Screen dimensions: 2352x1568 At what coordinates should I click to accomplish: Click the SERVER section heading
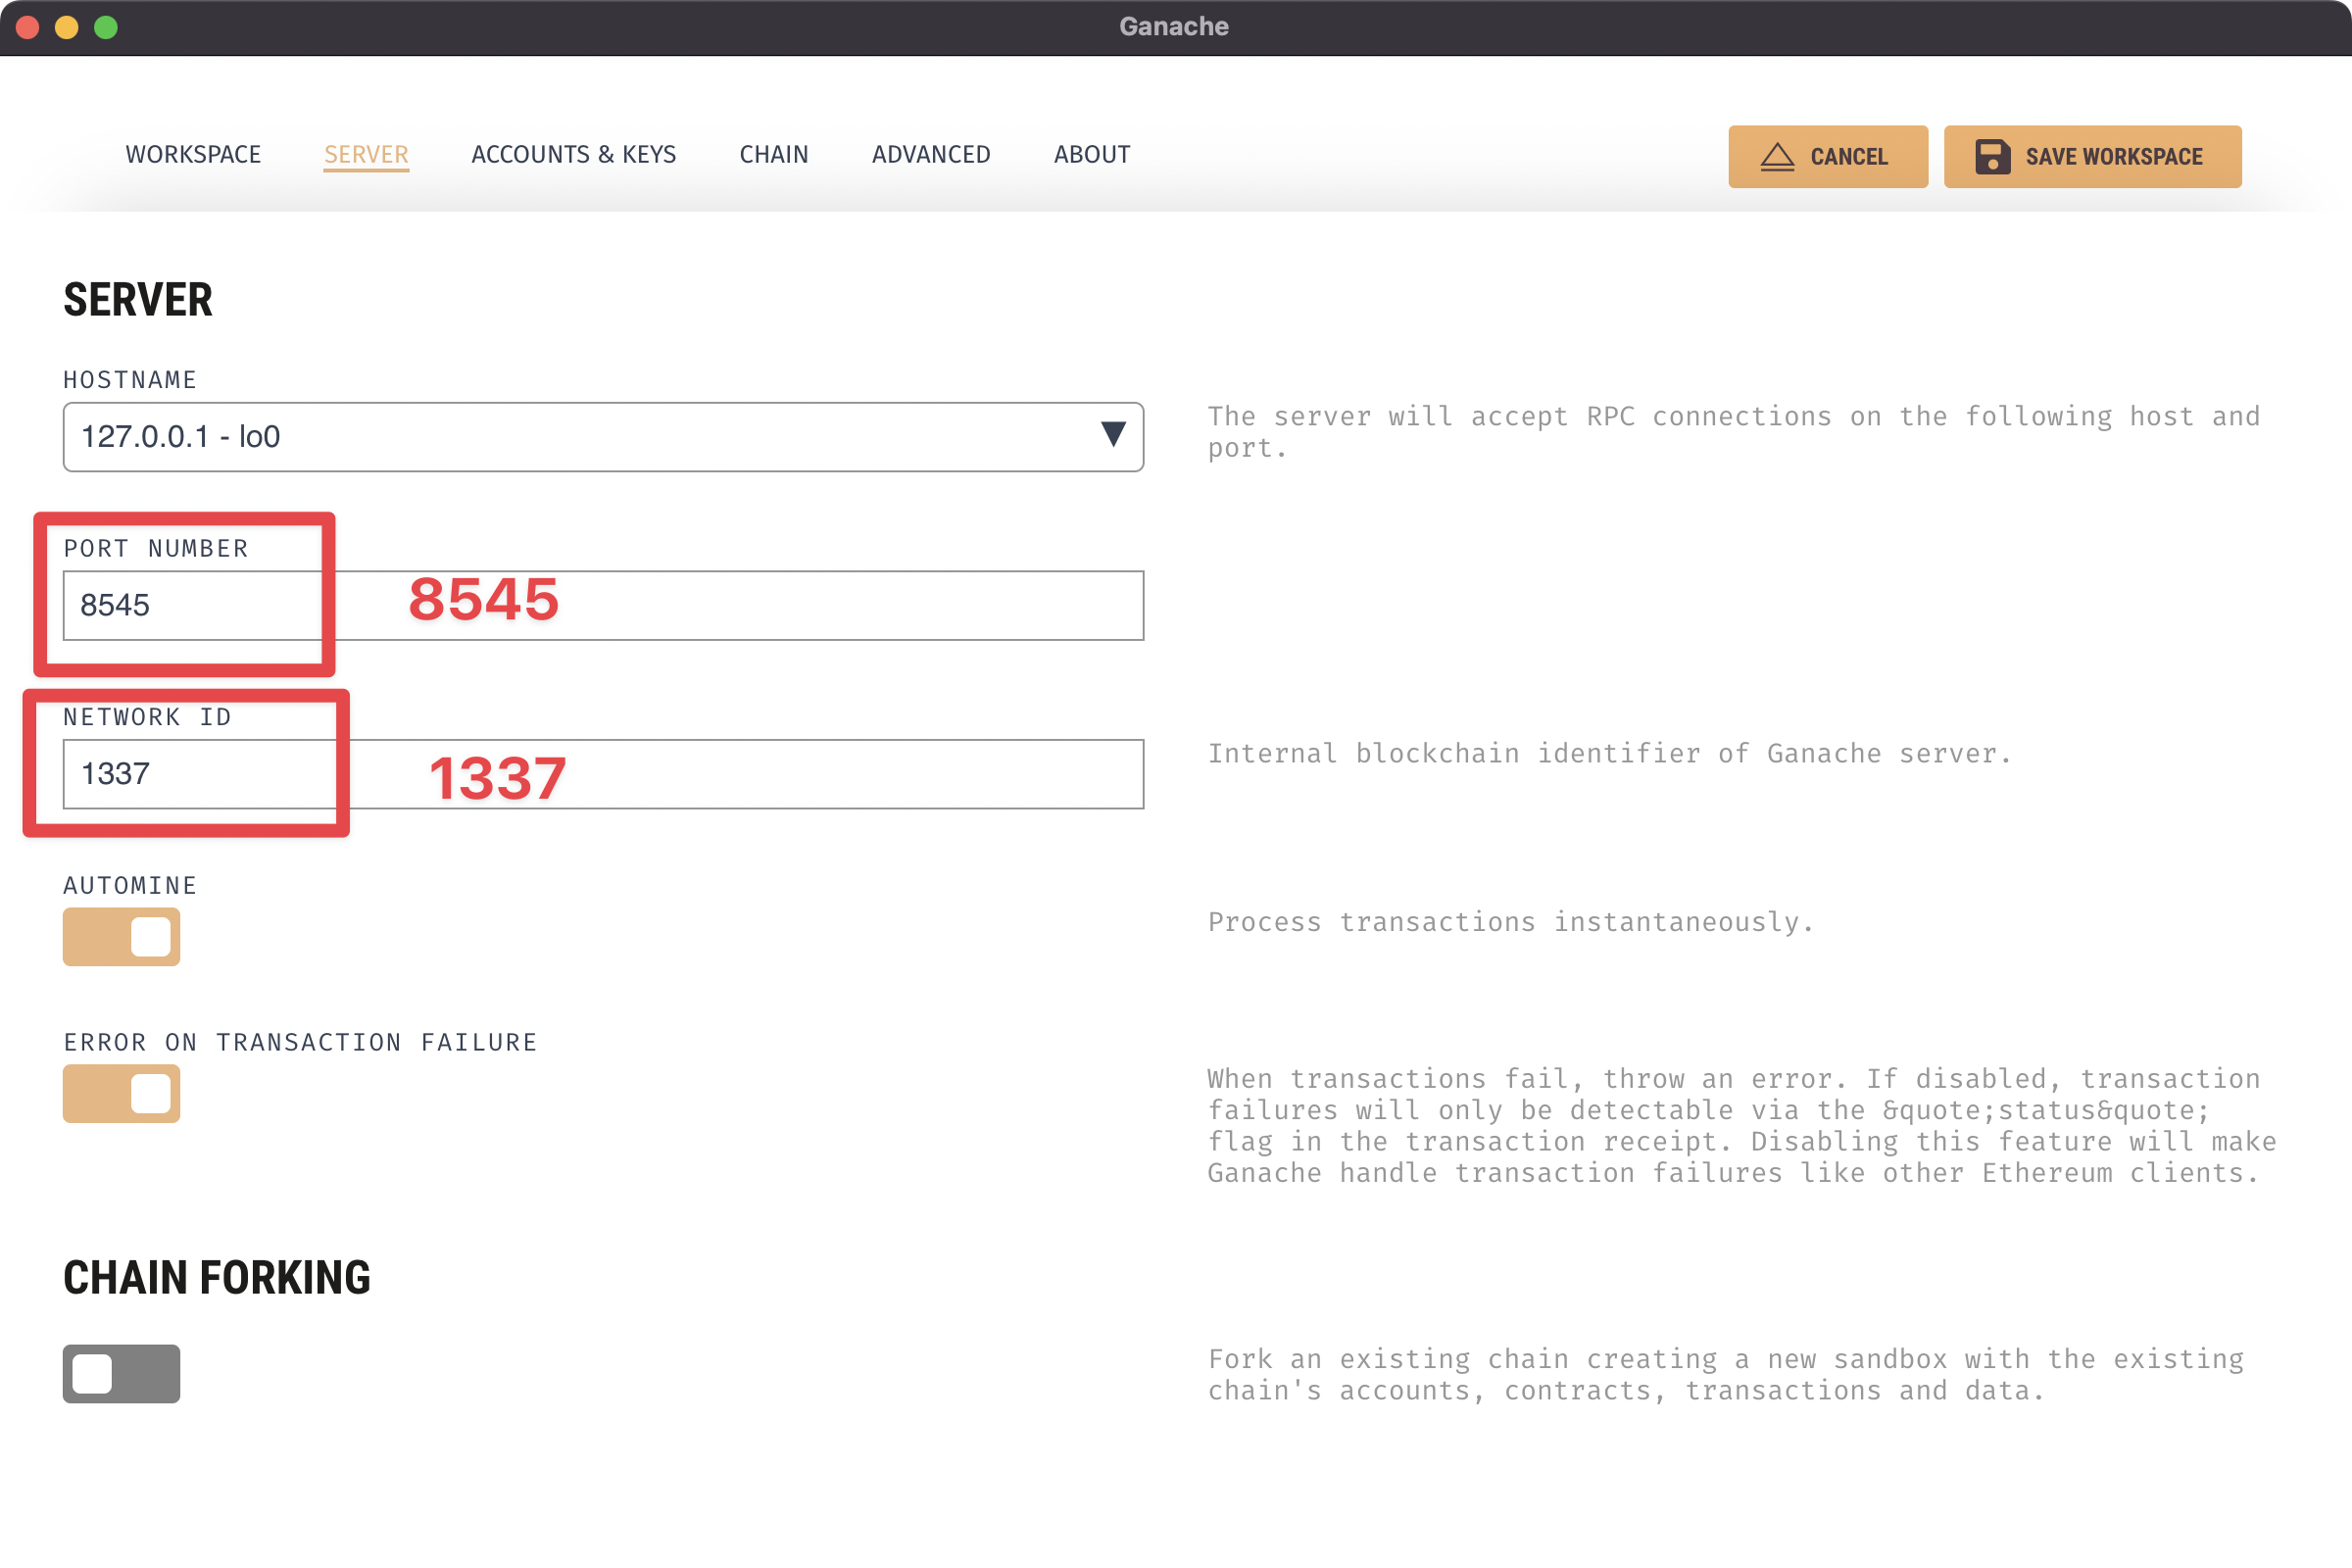(x=138, y=300)
